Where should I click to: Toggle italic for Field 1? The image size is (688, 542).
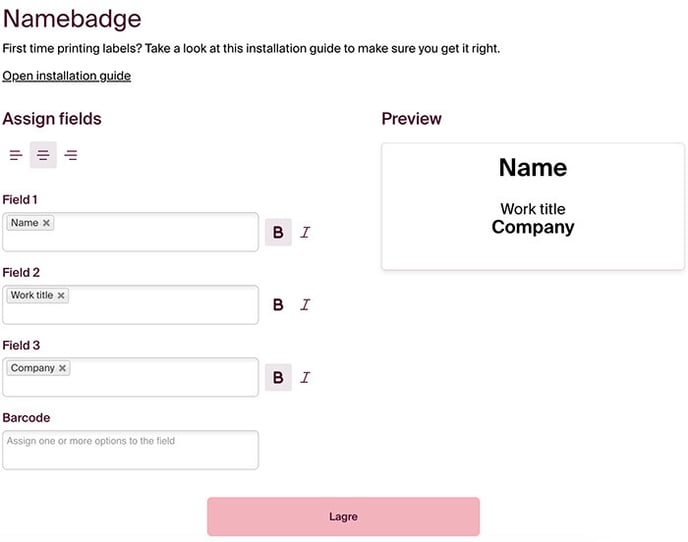coord(305,232)
